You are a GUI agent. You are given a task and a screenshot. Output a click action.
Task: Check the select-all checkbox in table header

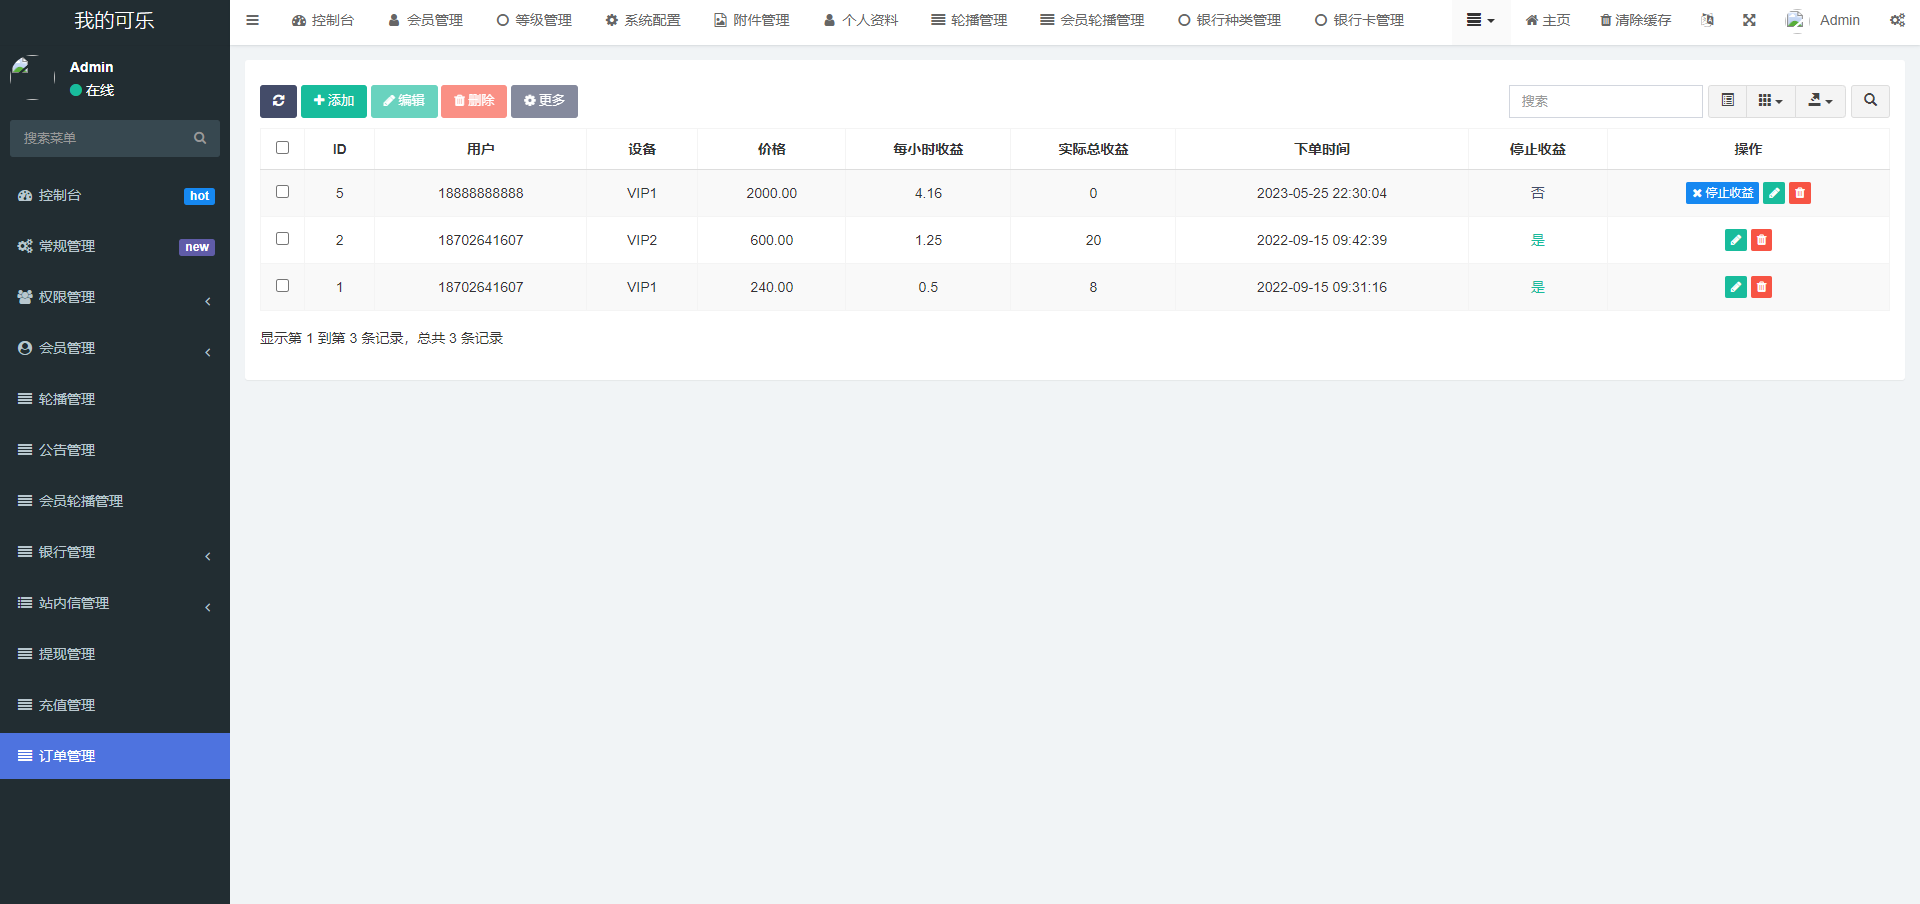(x=282, y=148)
